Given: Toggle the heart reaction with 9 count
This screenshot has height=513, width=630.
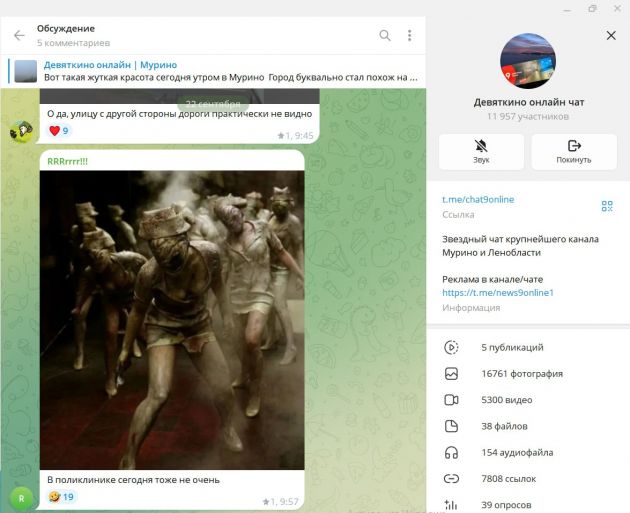Looking at the screenshot, I should (59, 131).
